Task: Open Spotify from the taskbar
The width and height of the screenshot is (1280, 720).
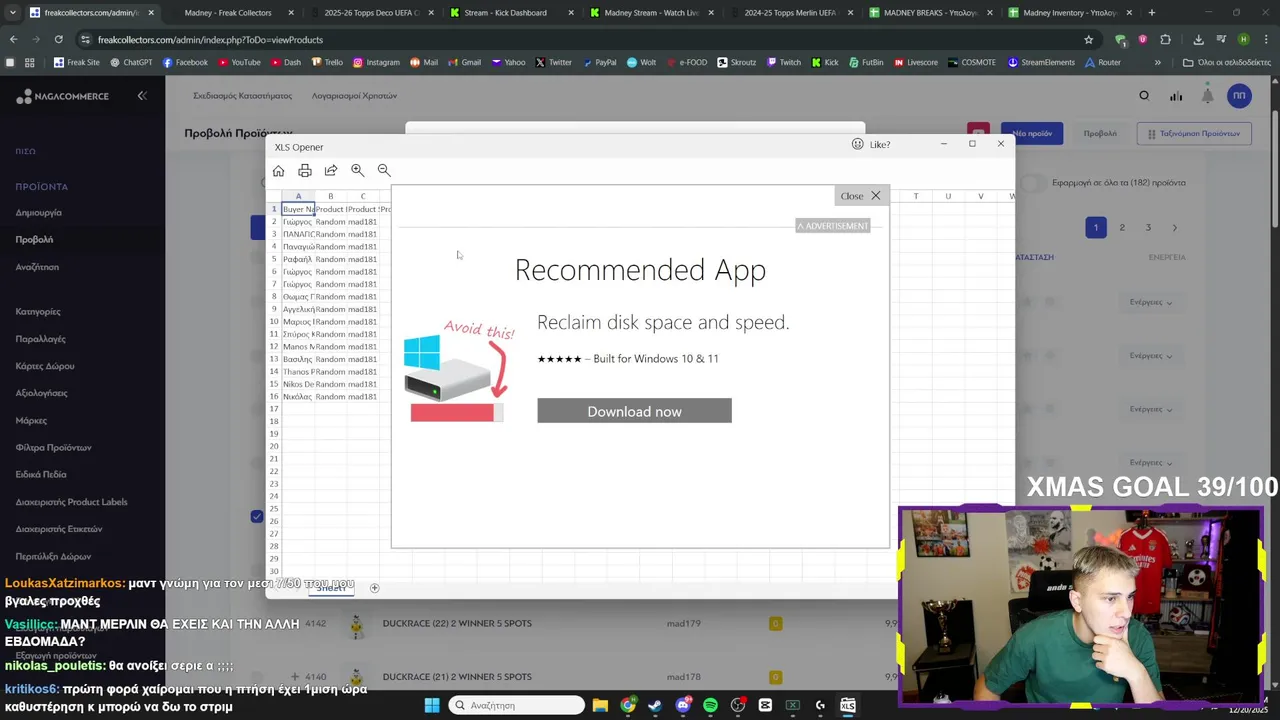Action: click(x=710, y=705)
